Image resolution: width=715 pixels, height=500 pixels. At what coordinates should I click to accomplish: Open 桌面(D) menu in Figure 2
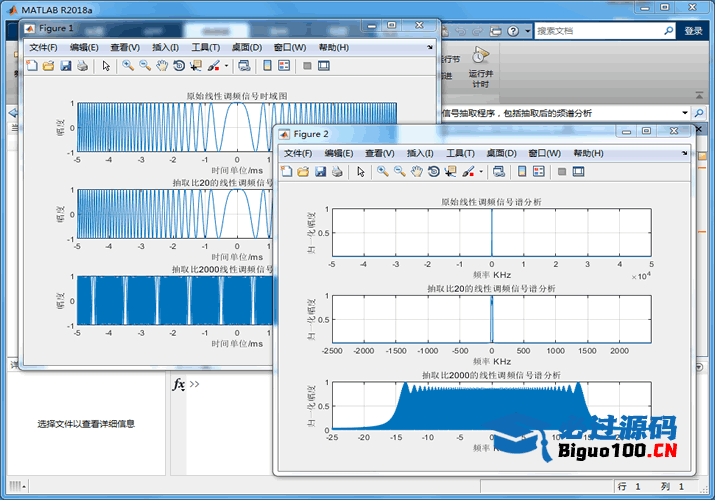502,153
